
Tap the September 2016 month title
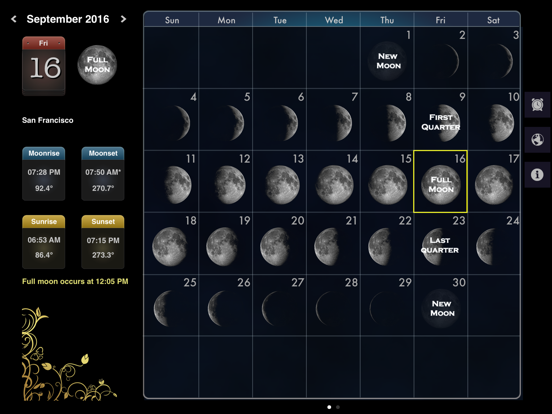(68, 19)
